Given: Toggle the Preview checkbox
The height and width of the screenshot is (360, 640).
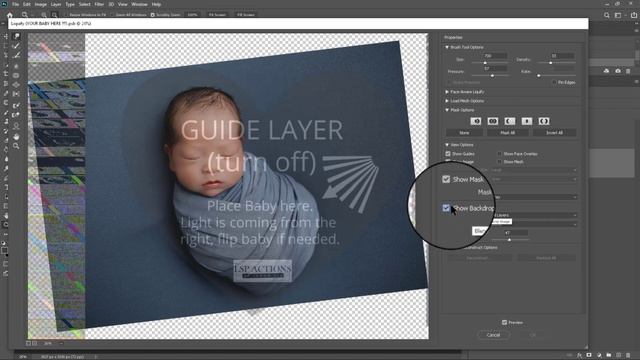Looking at the screenshot, I should tap(504, 322).
